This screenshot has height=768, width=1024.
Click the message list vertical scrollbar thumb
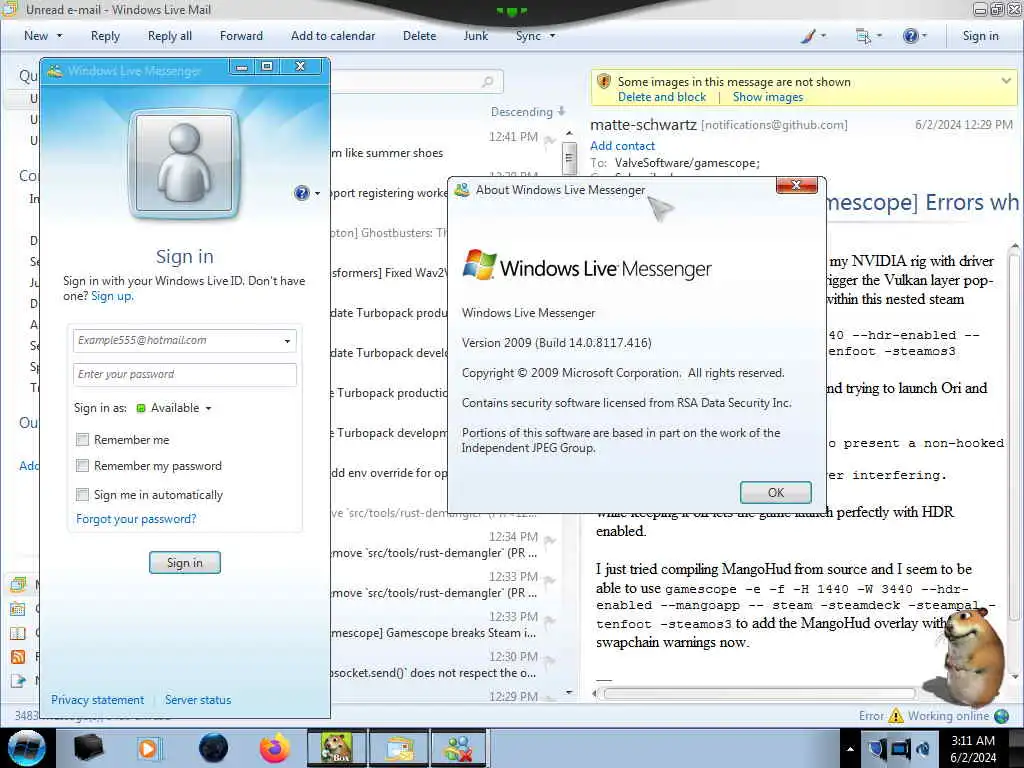[x=569, y=158]
